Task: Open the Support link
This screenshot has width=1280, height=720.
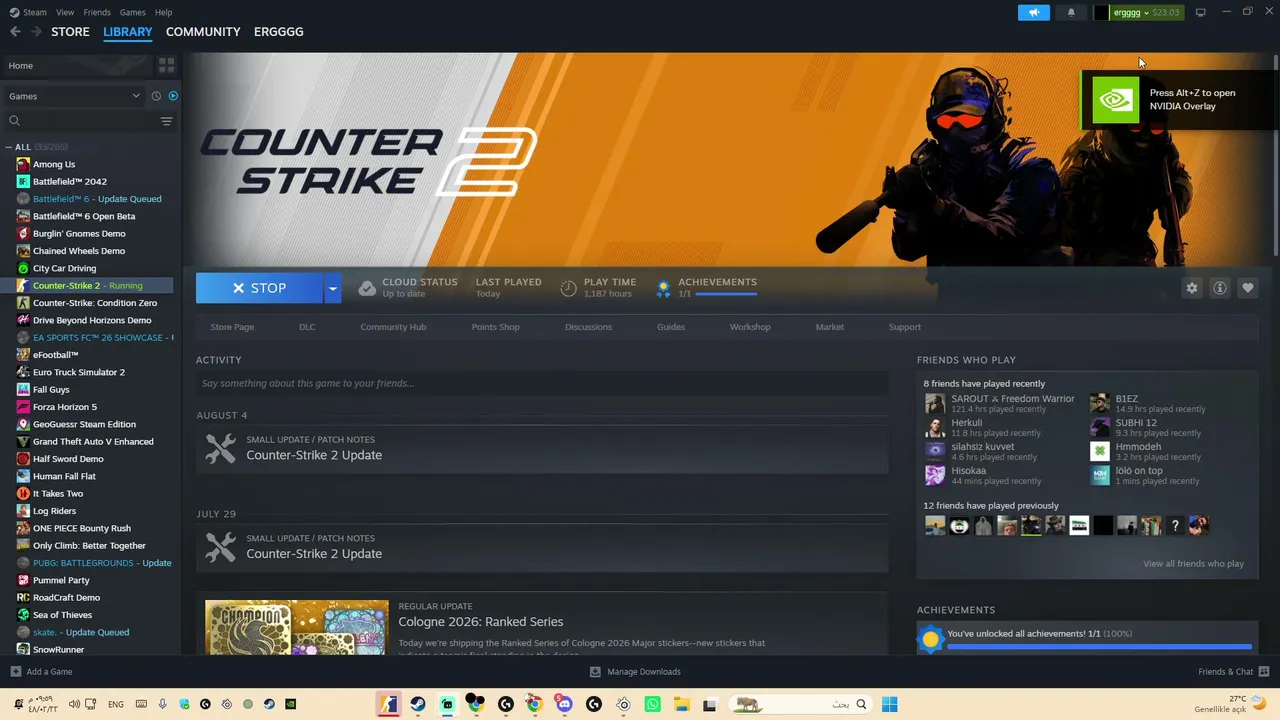Action: pos(905,327)
